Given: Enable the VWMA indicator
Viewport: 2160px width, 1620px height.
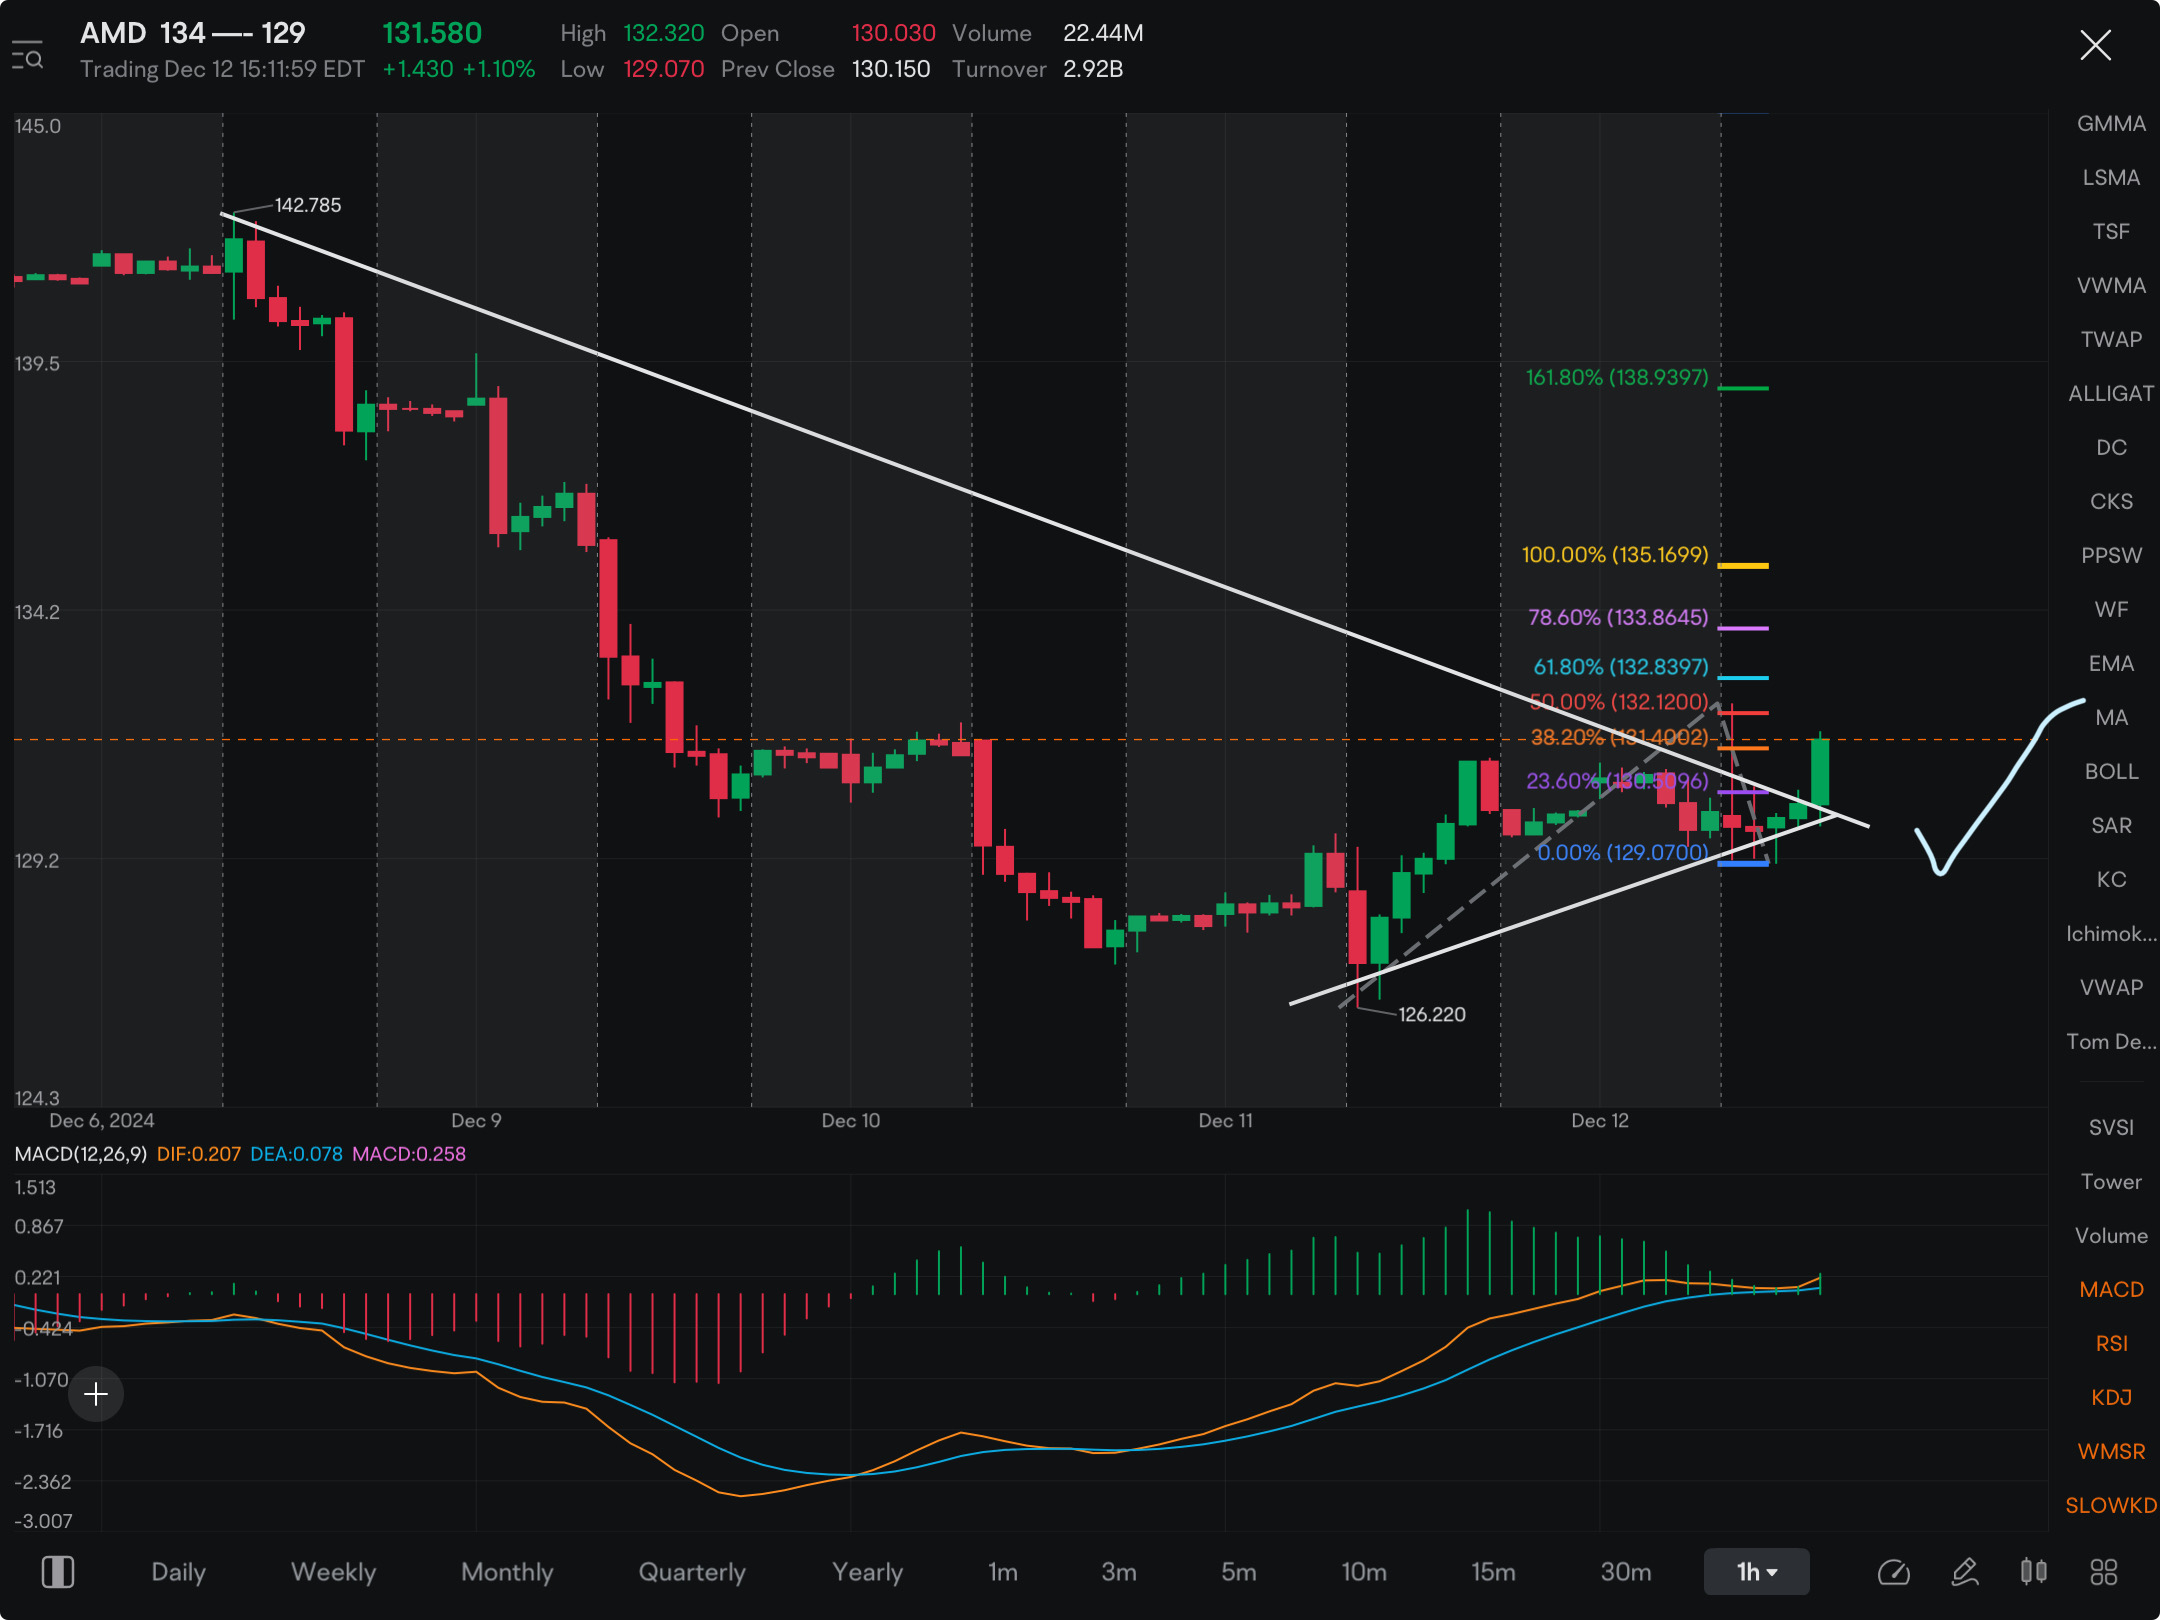Looking at the screenshot, I should (2111, 286).
